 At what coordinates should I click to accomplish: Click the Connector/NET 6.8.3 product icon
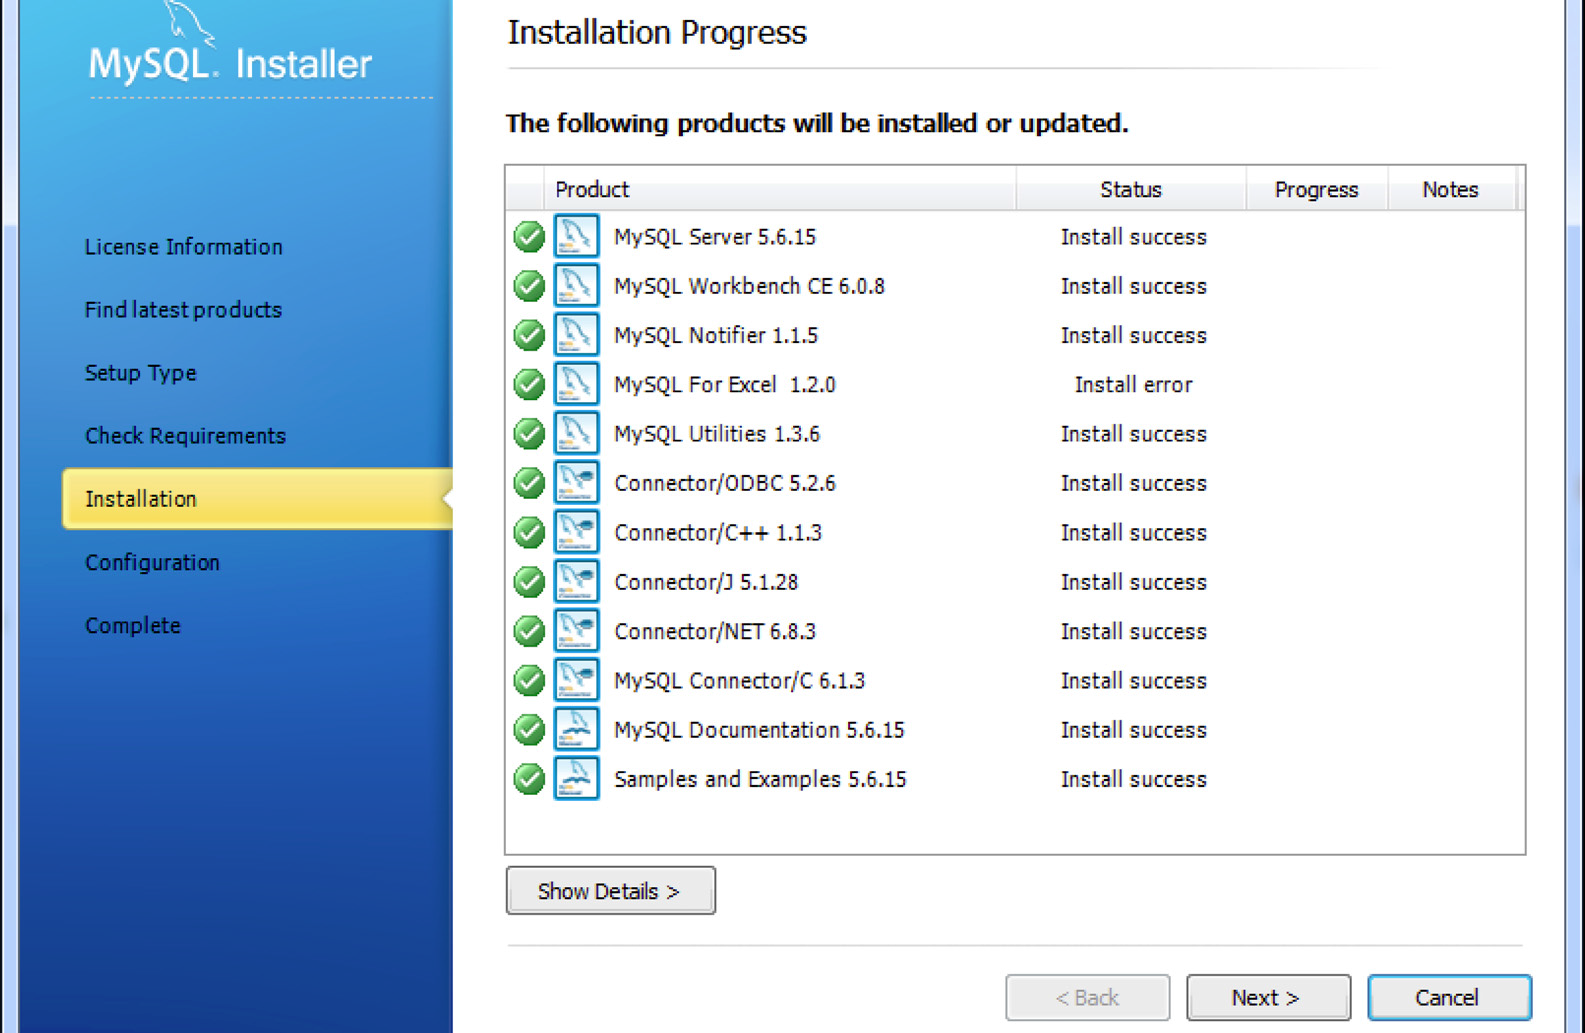576,631
